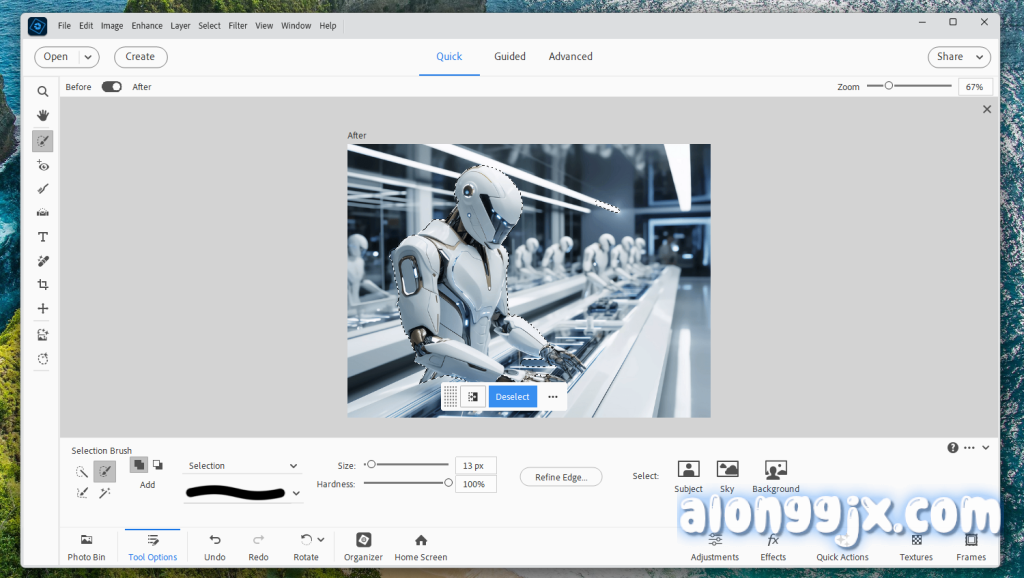Click the Select Sky icon
The height and width of the screenshot is (578, 1024).
point(727,470)
